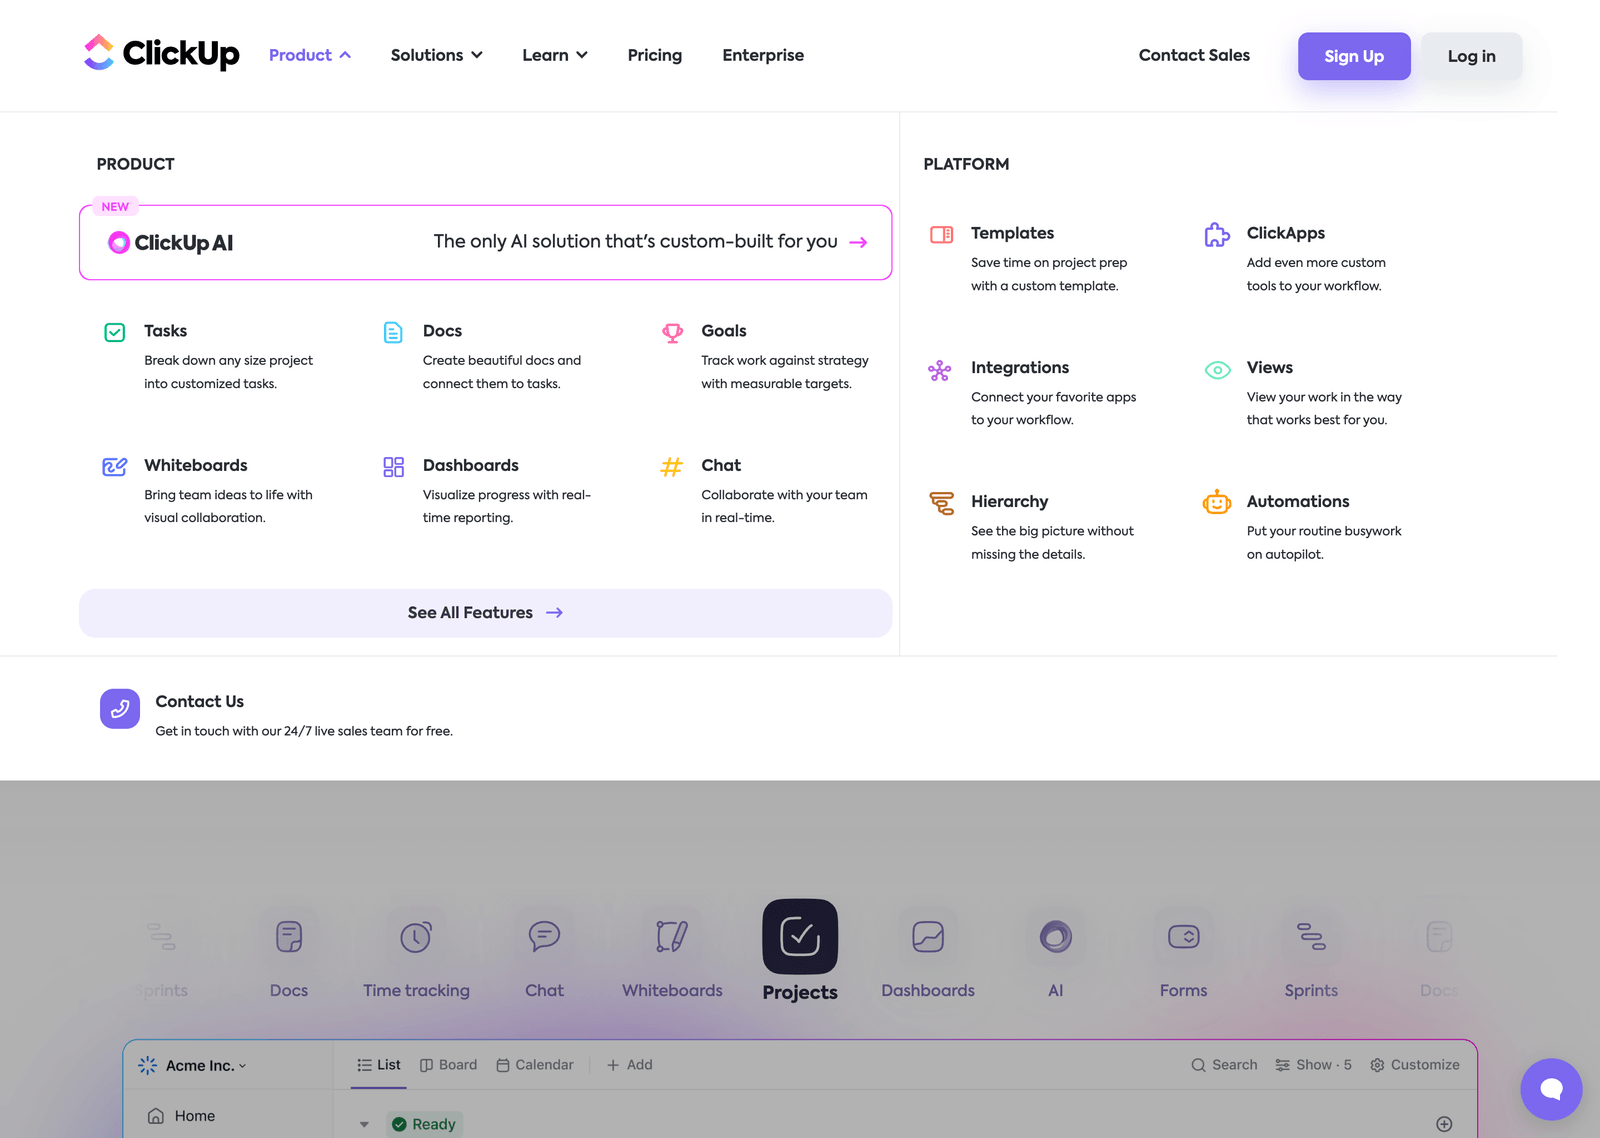The width and height of the screenshot is (1600, 1138).
Task: Click the Dashboards grid icon in Product menu
Action: click(x=393, y=466)
